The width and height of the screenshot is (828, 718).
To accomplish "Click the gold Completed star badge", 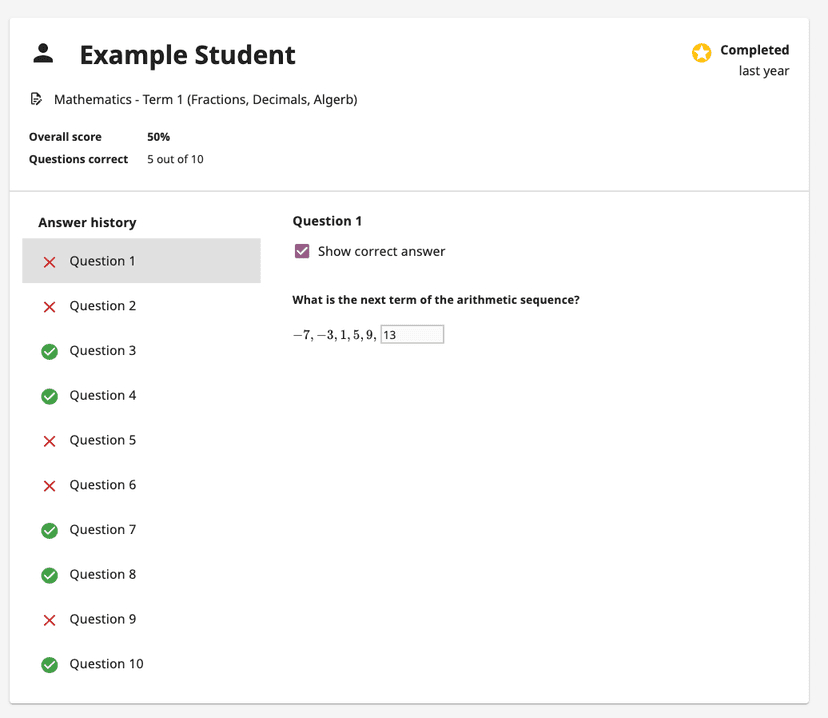I will point(703,51).
